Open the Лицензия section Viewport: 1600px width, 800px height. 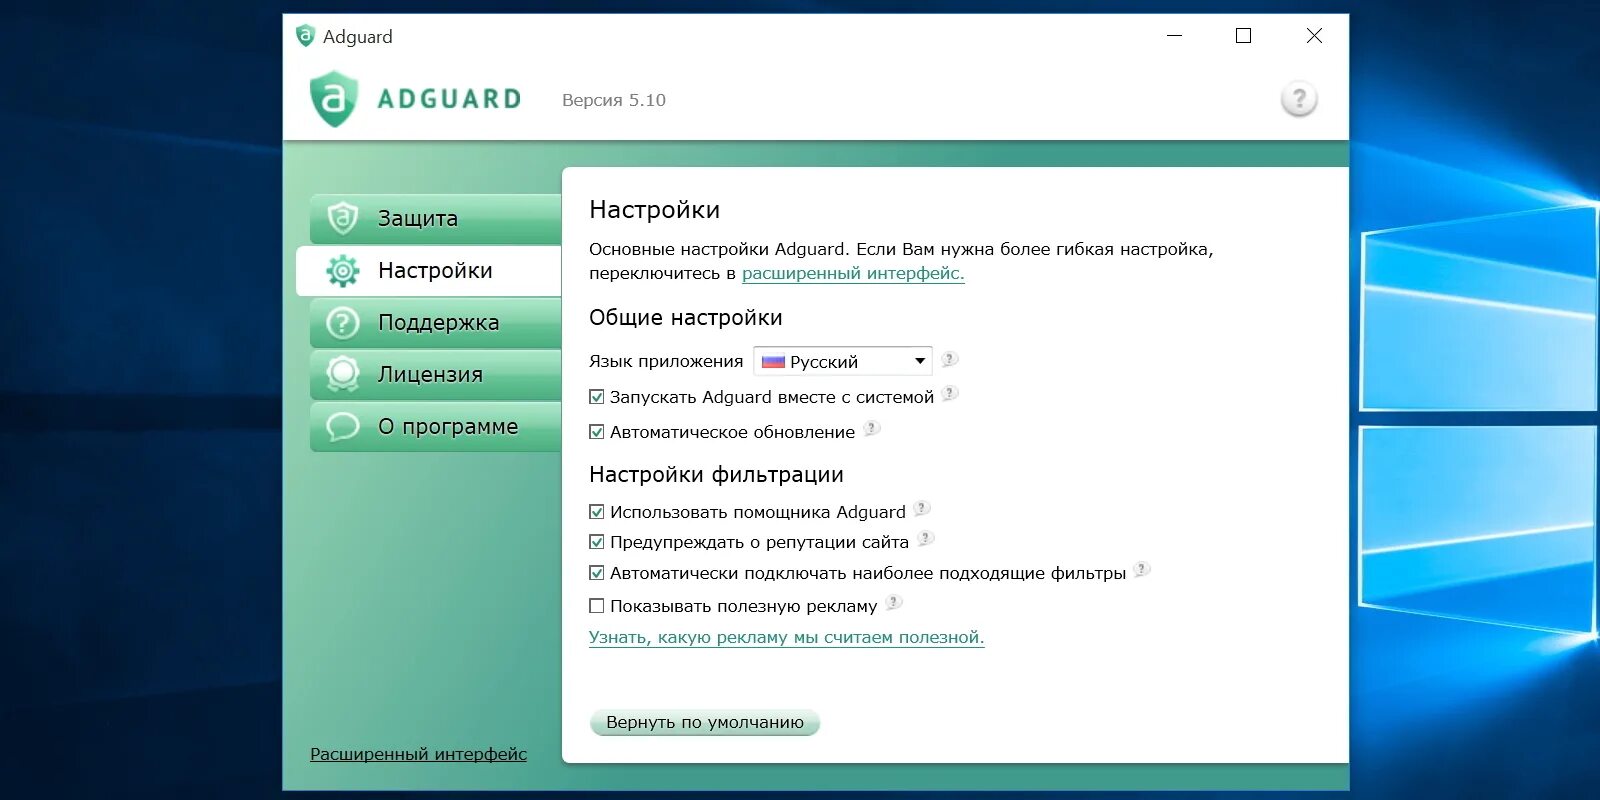click(x=435, y=374)
